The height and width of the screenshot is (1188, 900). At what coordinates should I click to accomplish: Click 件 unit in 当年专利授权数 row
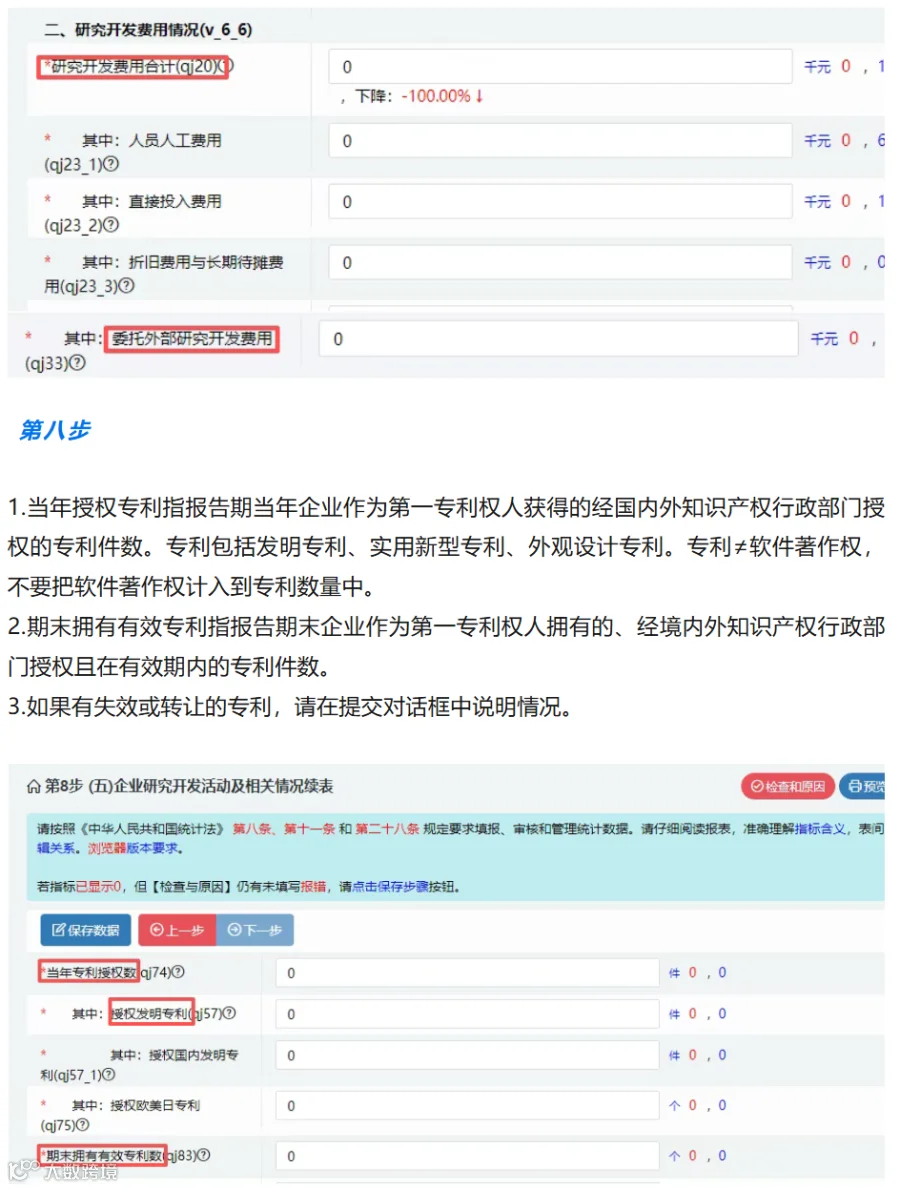coord(674,973)
